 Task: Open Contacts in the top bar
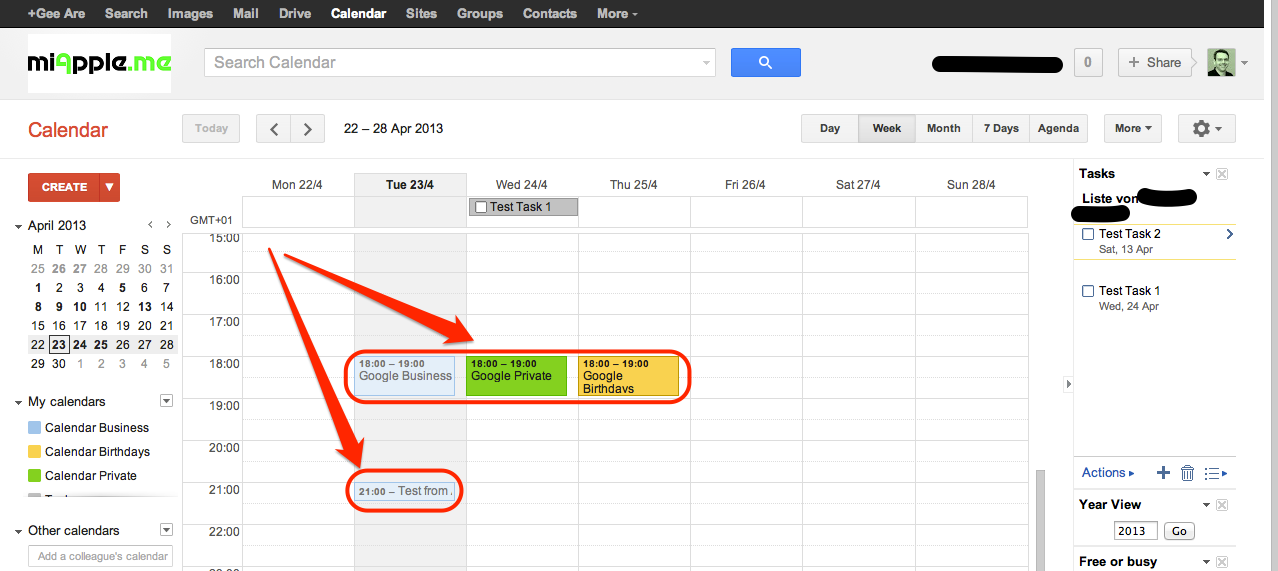[x=550, y=13]
